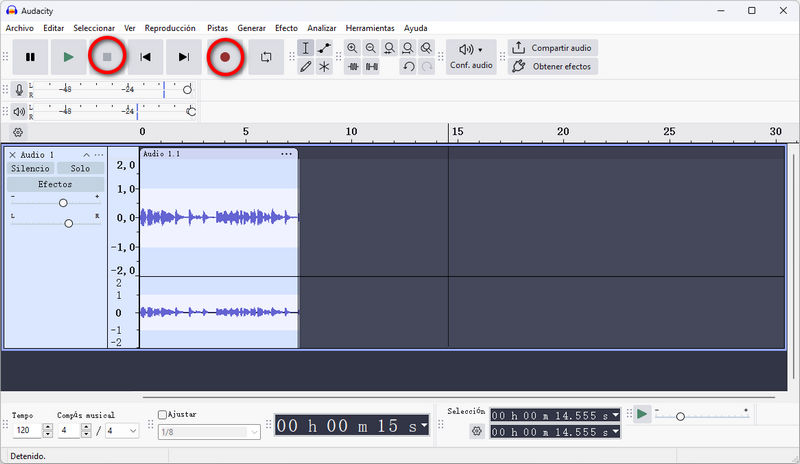Select the Multi-tool asterisk icon
The image size is (800, 464).
click(324, 66)
